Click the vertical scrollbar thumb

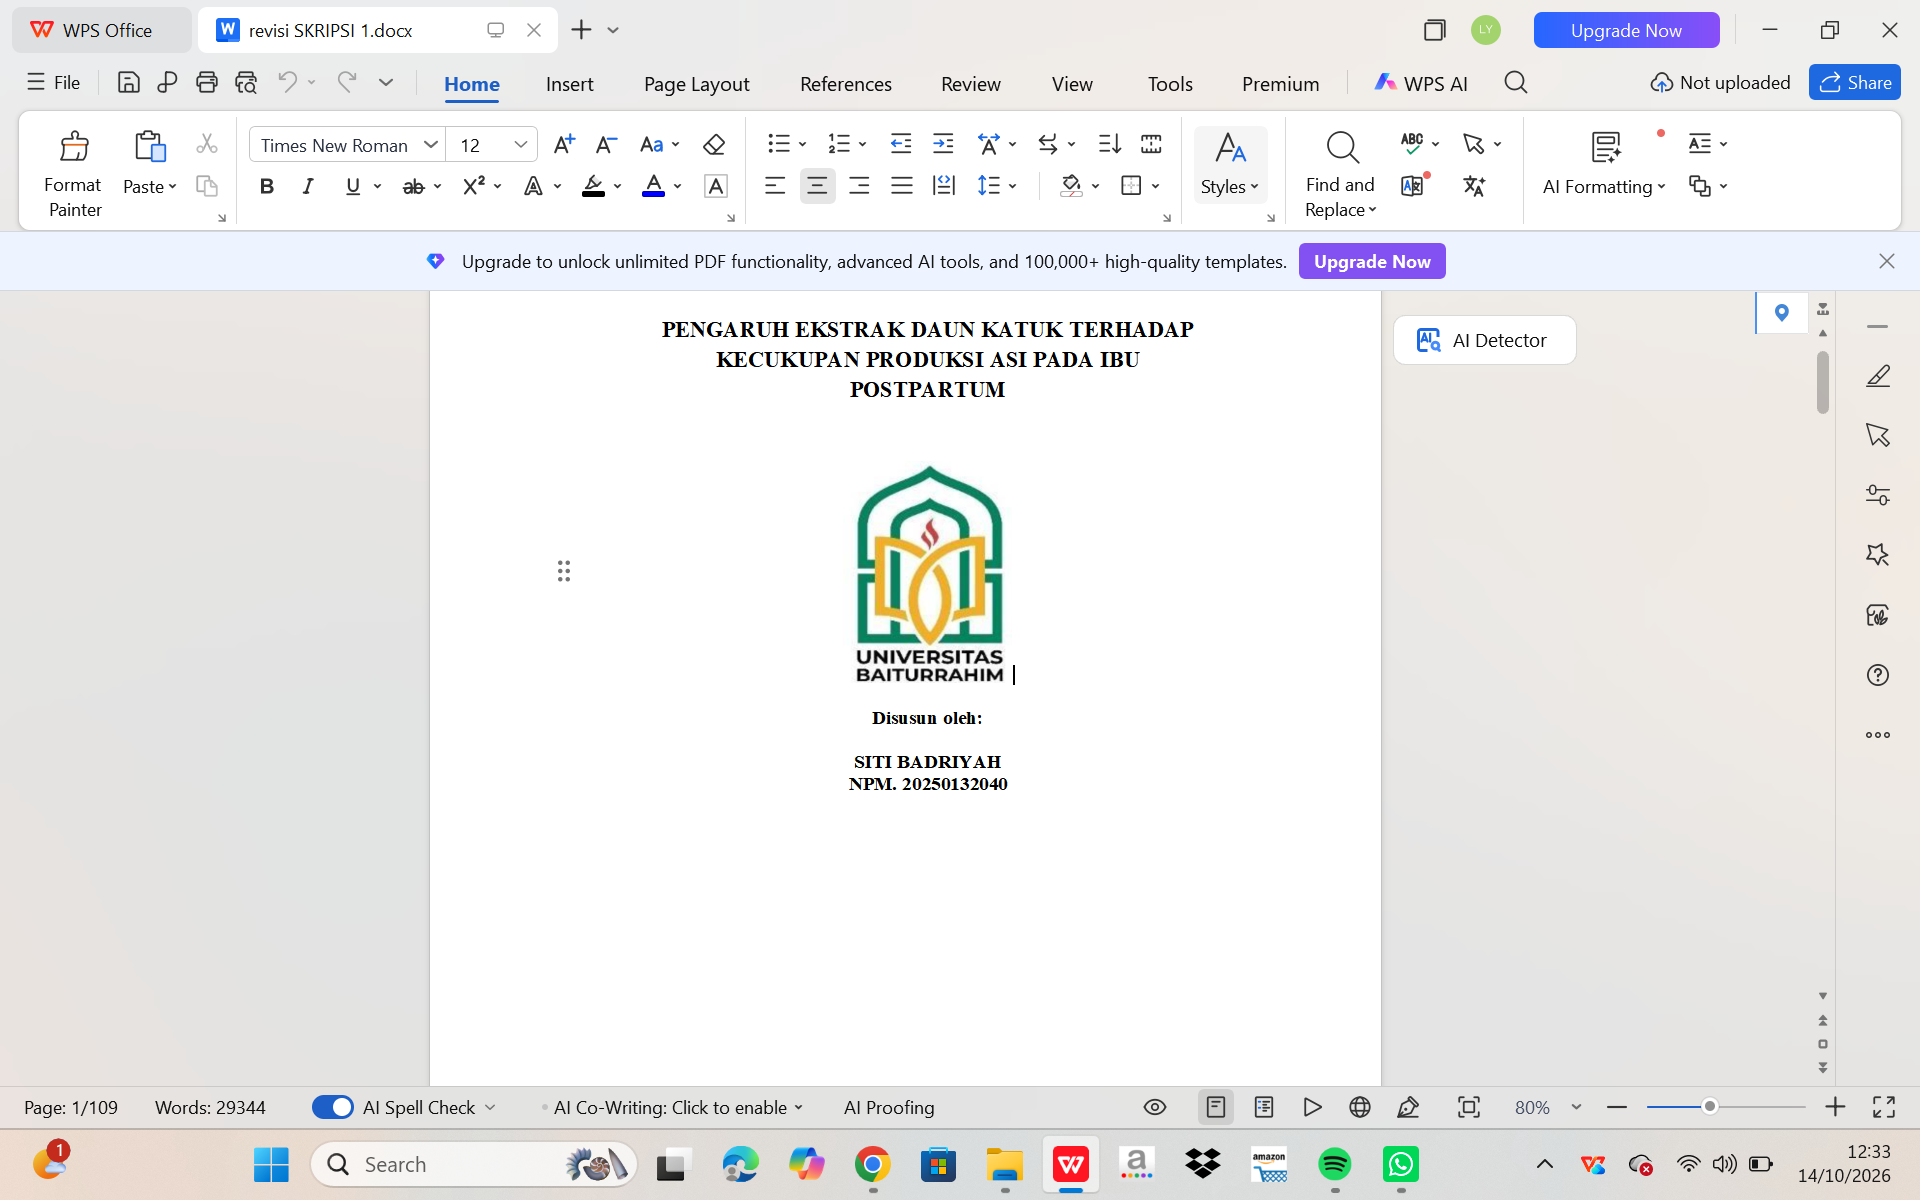point(1823,382)
